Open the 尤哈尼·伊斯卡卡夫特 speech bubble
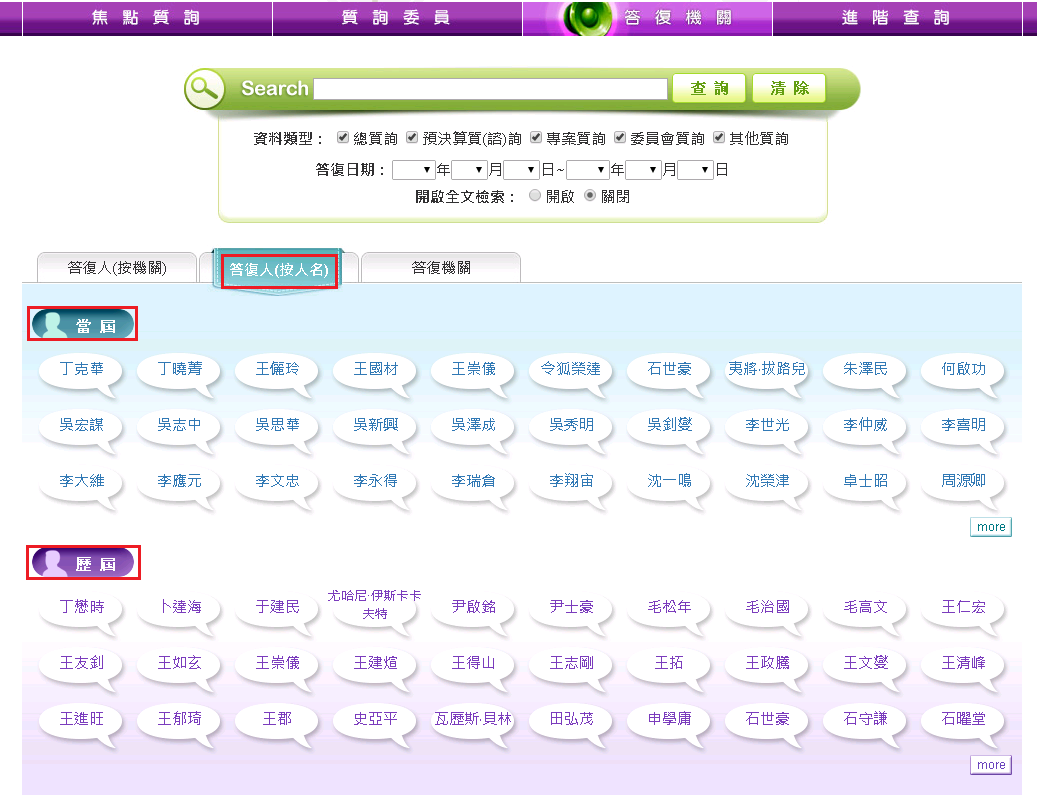Screen dimensions: 1037x801 tap(374, 605)
